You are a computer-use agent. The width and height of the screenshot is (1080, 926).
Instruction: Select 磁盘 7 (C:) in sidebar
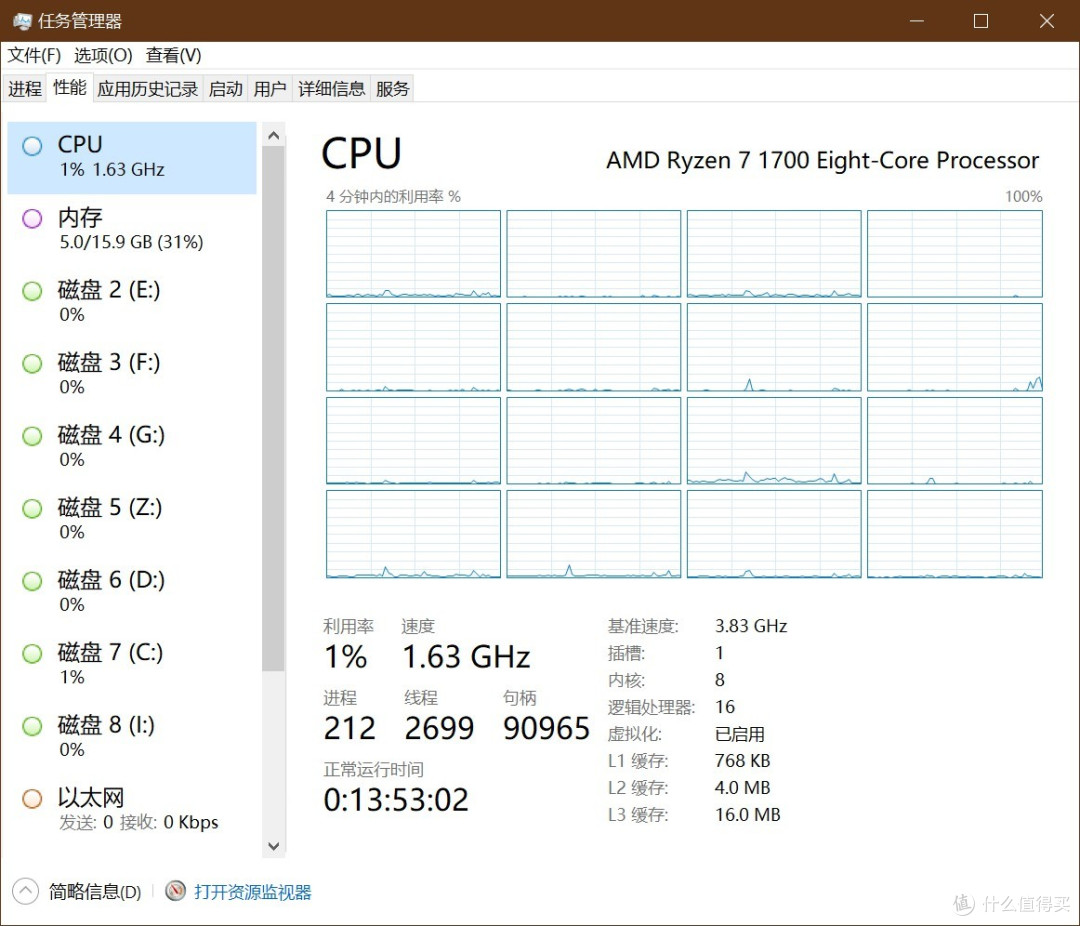[x=132, y=666]
